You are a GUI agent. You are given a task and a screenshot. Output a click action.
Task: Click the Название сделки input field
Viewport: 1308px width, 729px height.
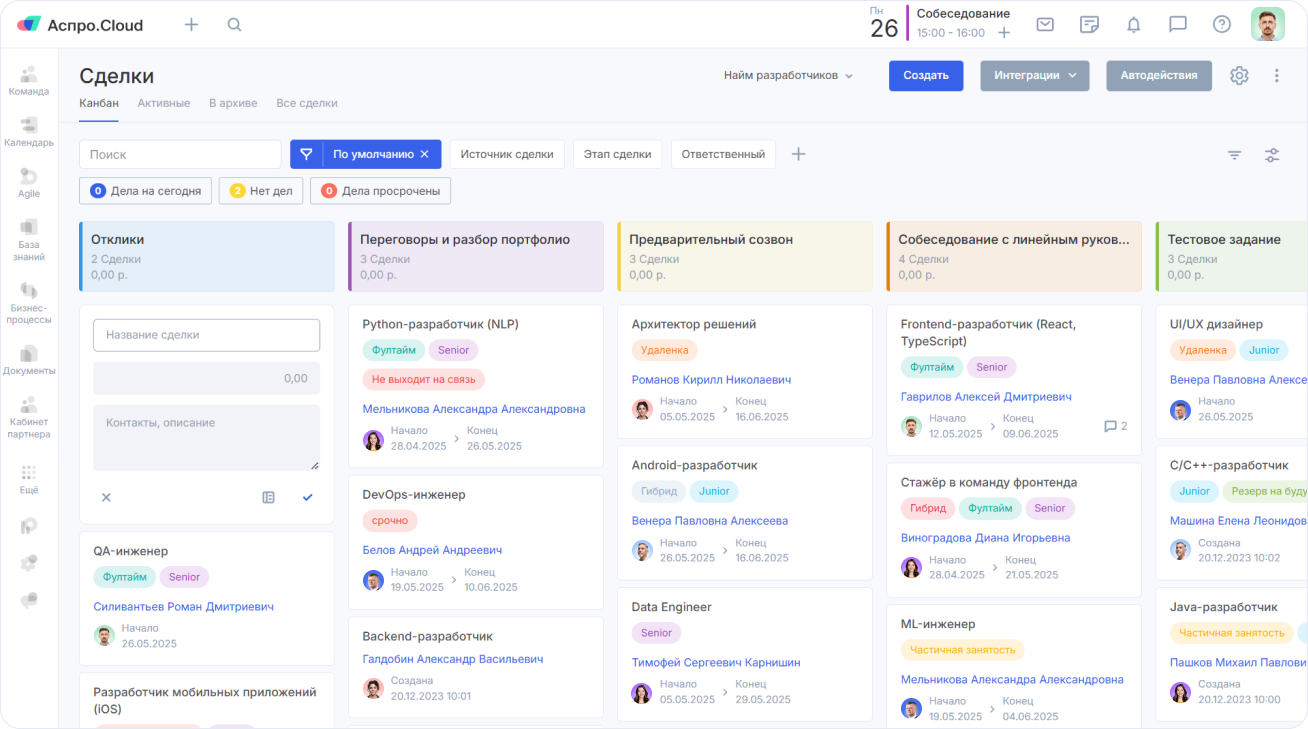point(206,335)
